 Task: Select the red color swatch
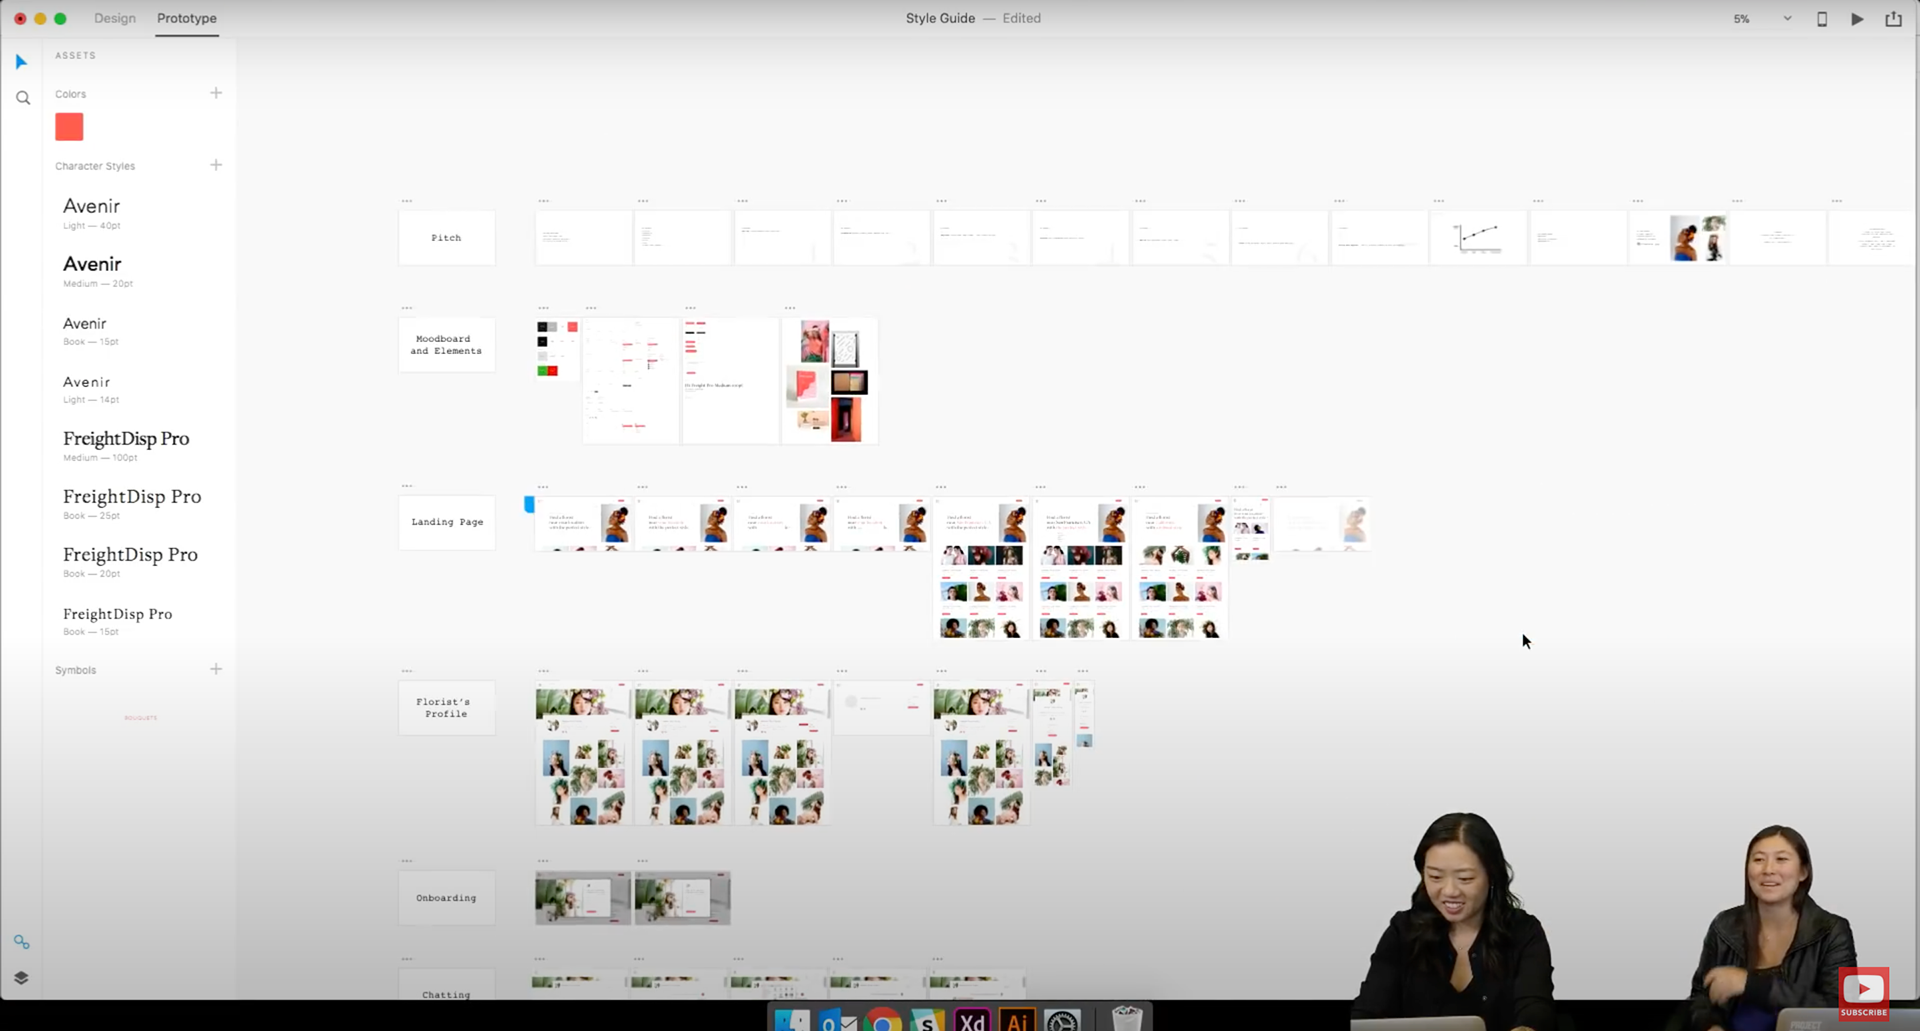click(x=69, y=127)
